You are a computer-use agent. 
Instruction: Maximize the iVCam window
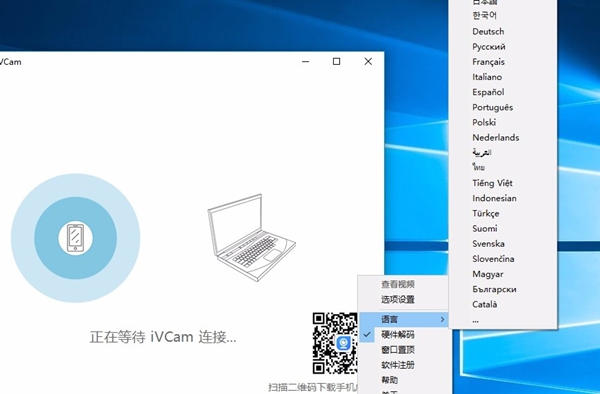336,62
